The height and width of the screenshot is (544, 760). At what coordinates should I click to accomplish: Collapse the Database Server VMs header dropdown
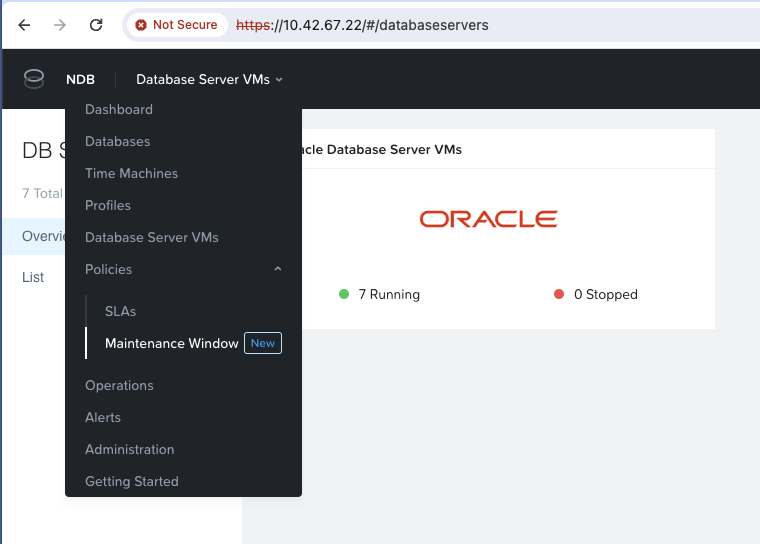click(209, 80)
